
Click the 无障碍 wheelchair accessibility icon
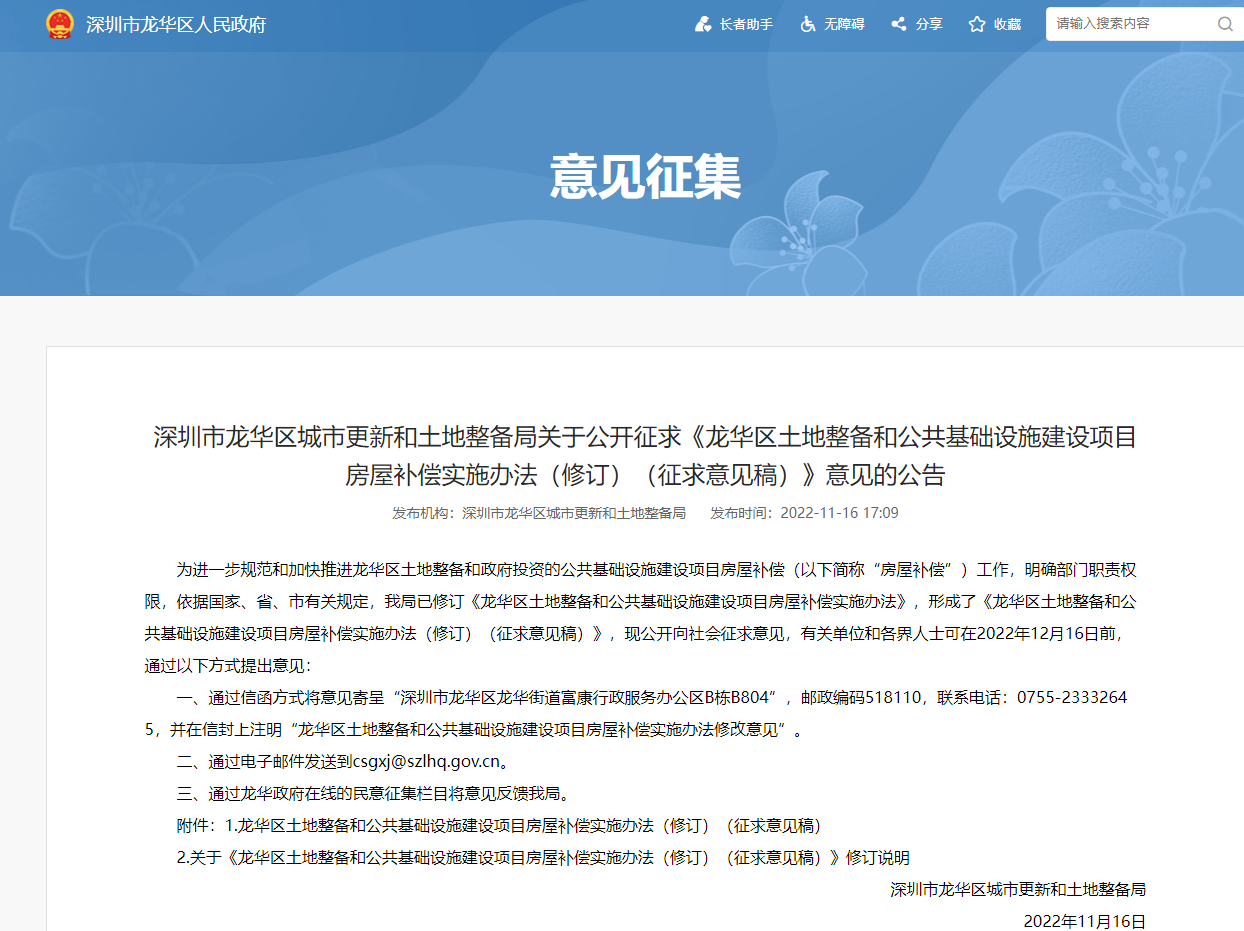[x=808, y=24]
